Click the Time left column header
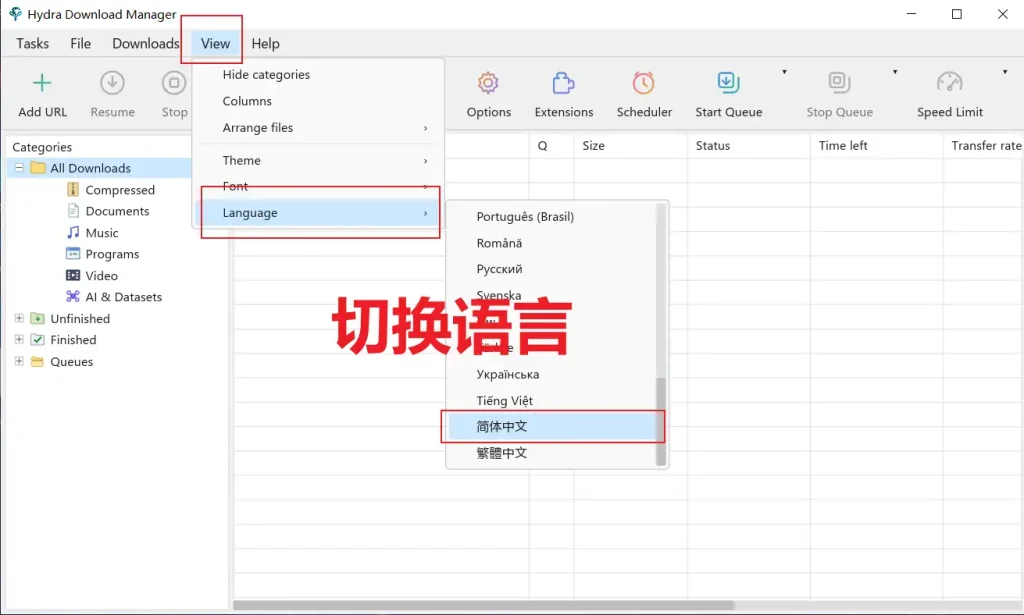The height and width of the screenshot is (615, 1024). point(876,146)
